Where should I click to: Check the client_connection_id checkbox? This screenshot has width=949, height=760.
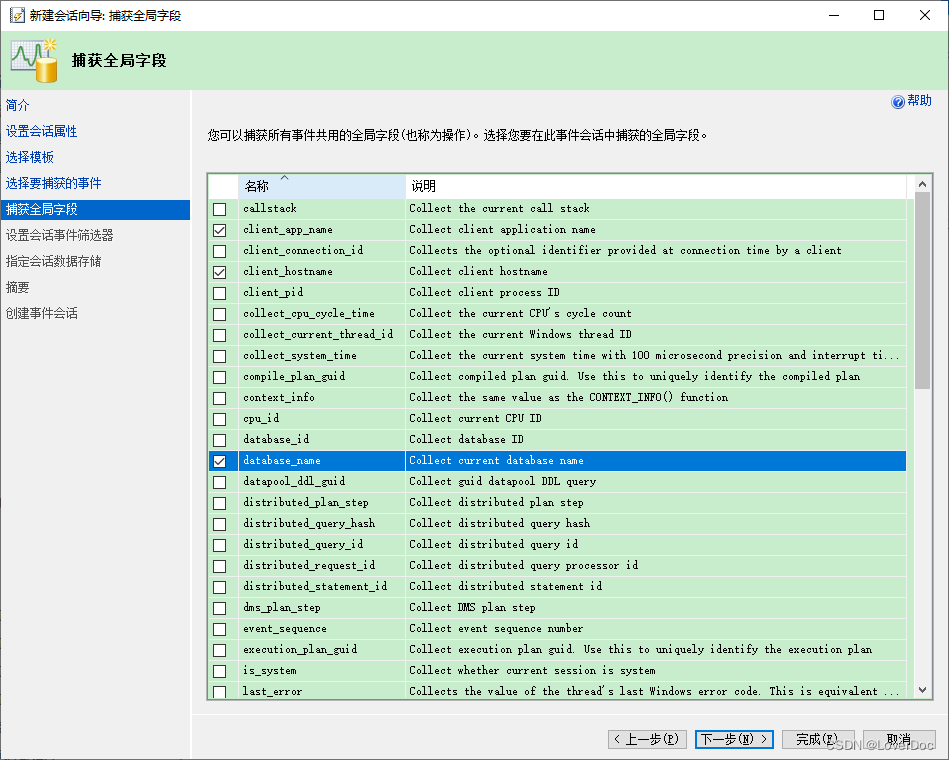[220, 251]
